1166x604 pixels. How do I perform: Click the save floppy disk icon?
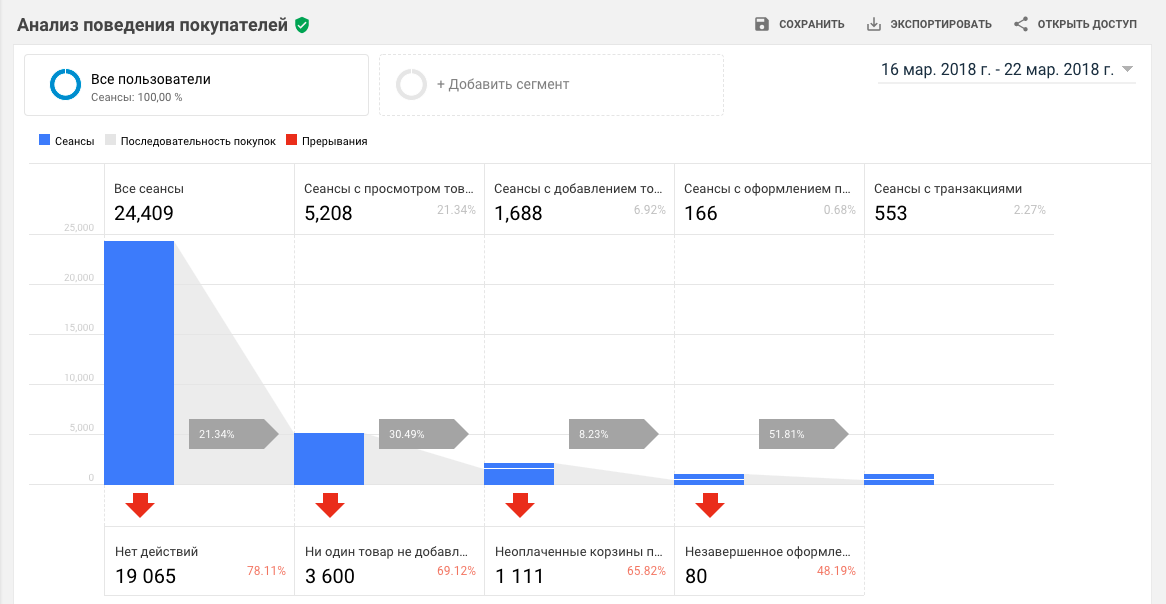(x=762, y=24)
